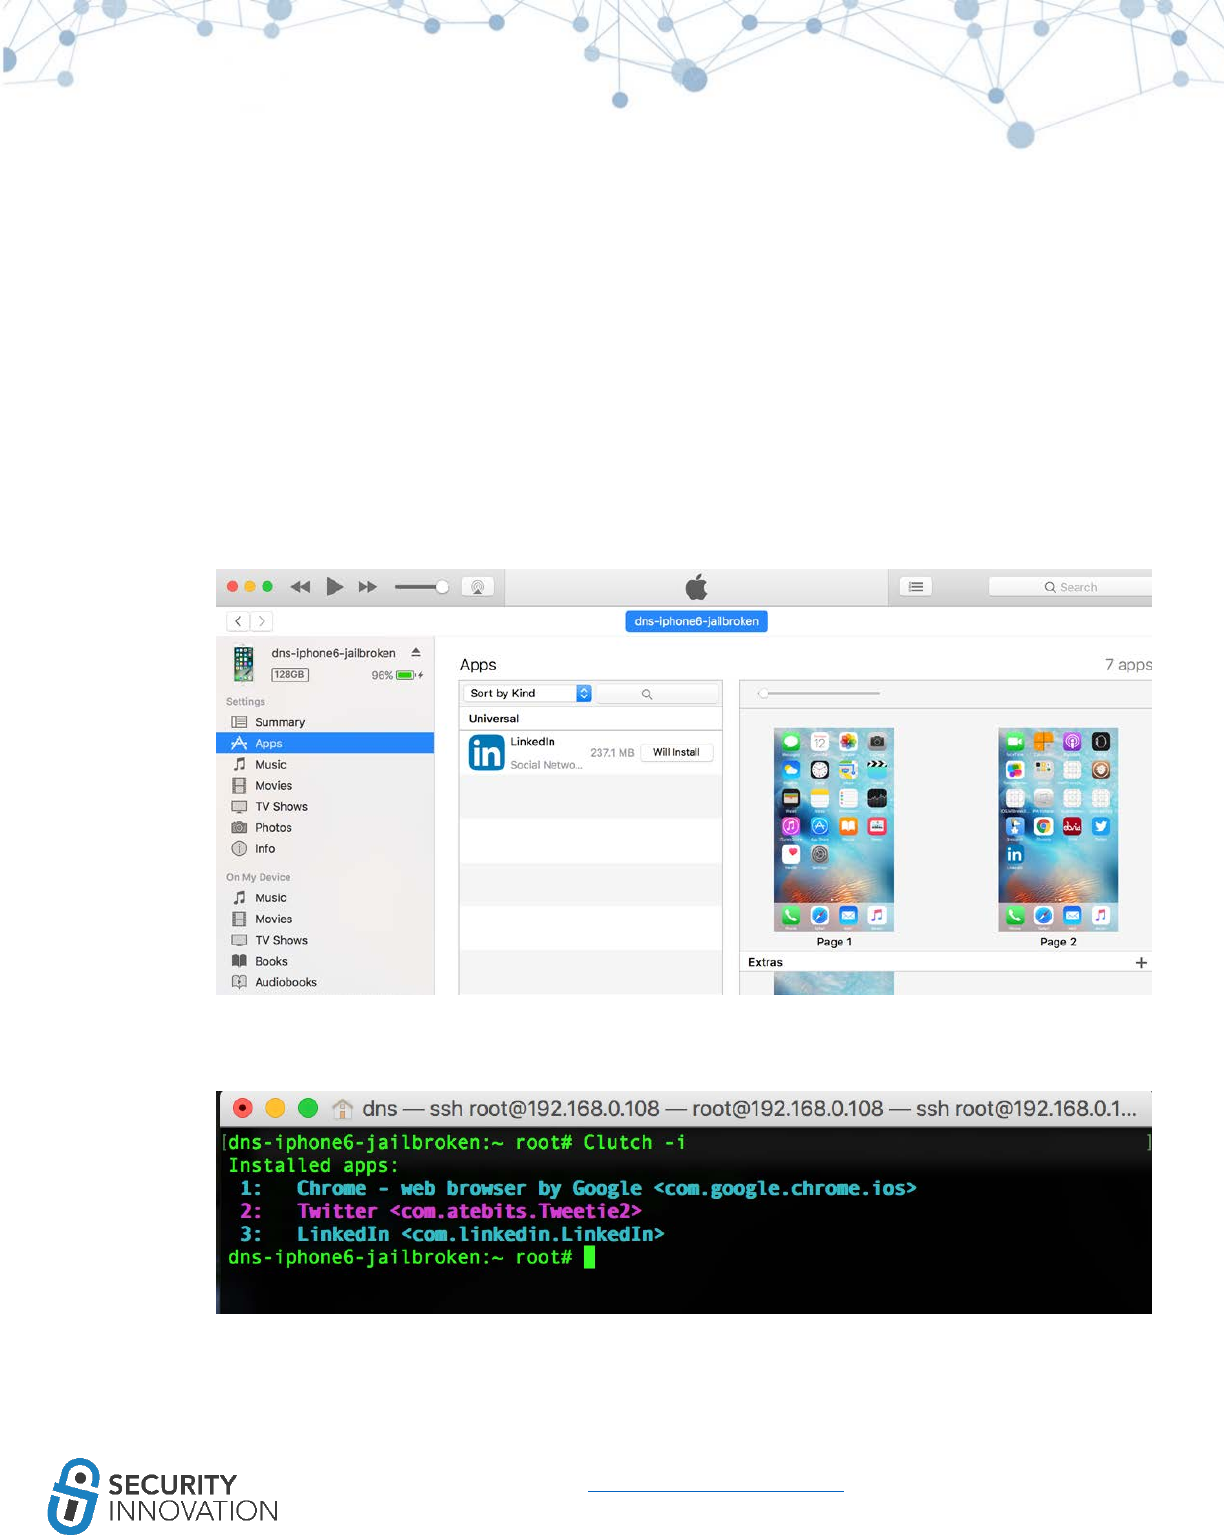
Task: Select Apps in the Settings sidebar
Action: [325, 743]
